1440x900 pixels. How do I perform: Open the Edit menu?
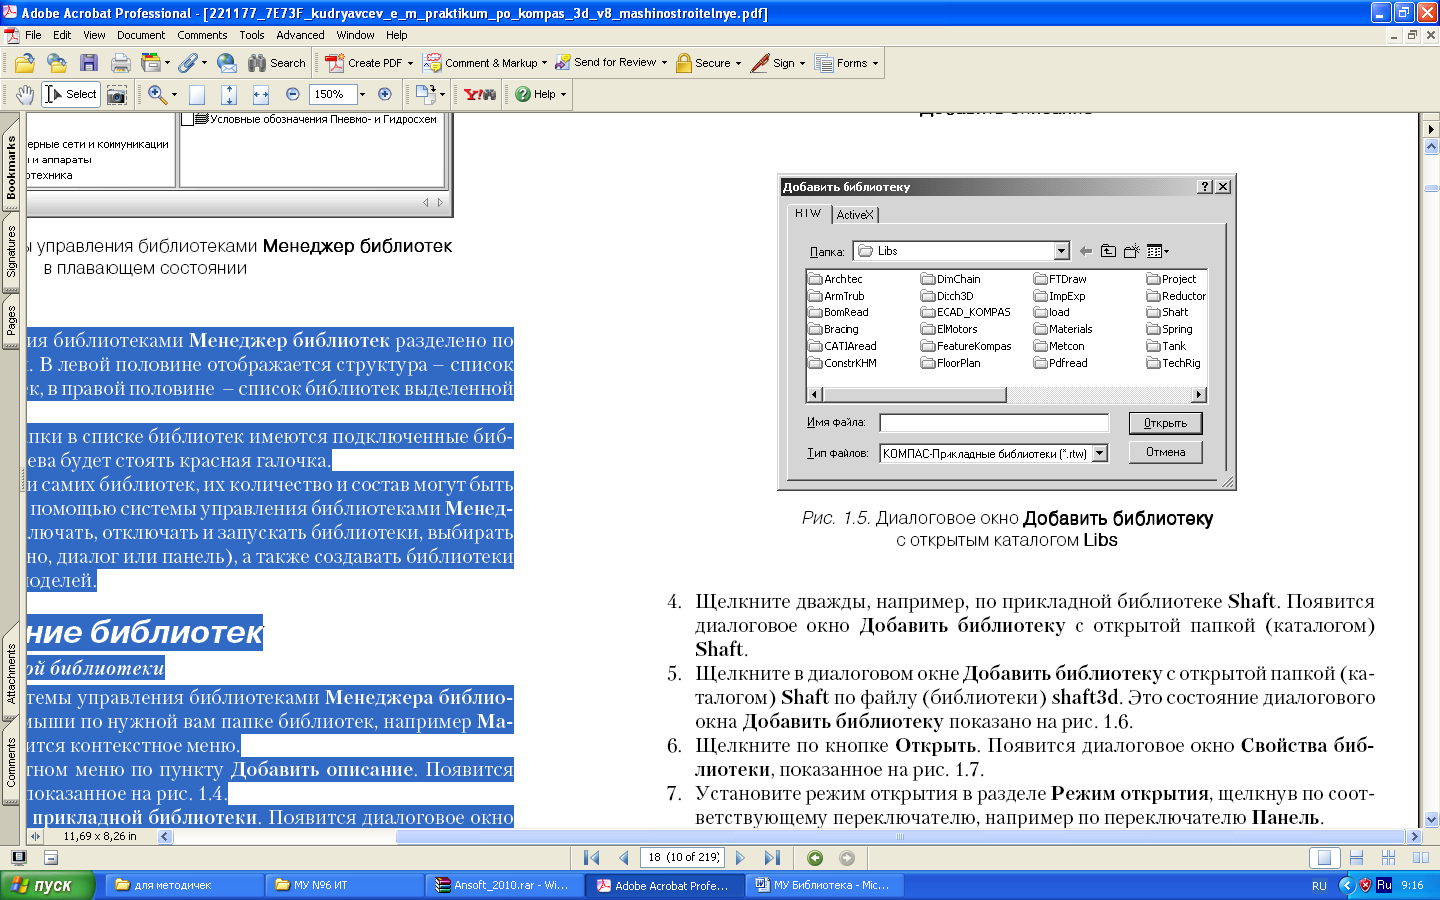[62, 35]
